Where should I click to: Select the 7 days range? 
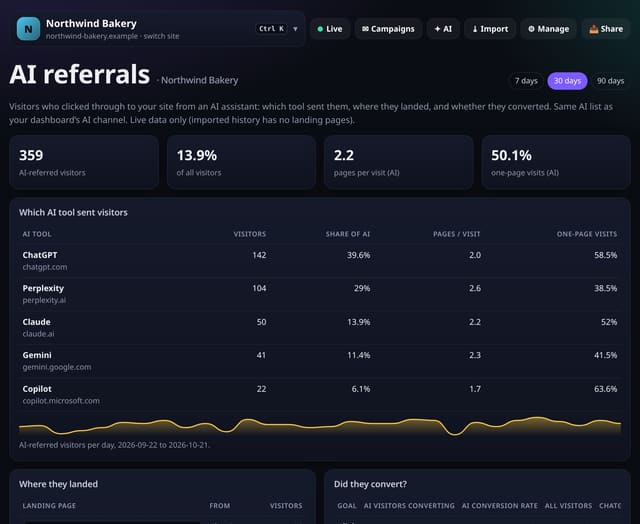click(526, 81)
